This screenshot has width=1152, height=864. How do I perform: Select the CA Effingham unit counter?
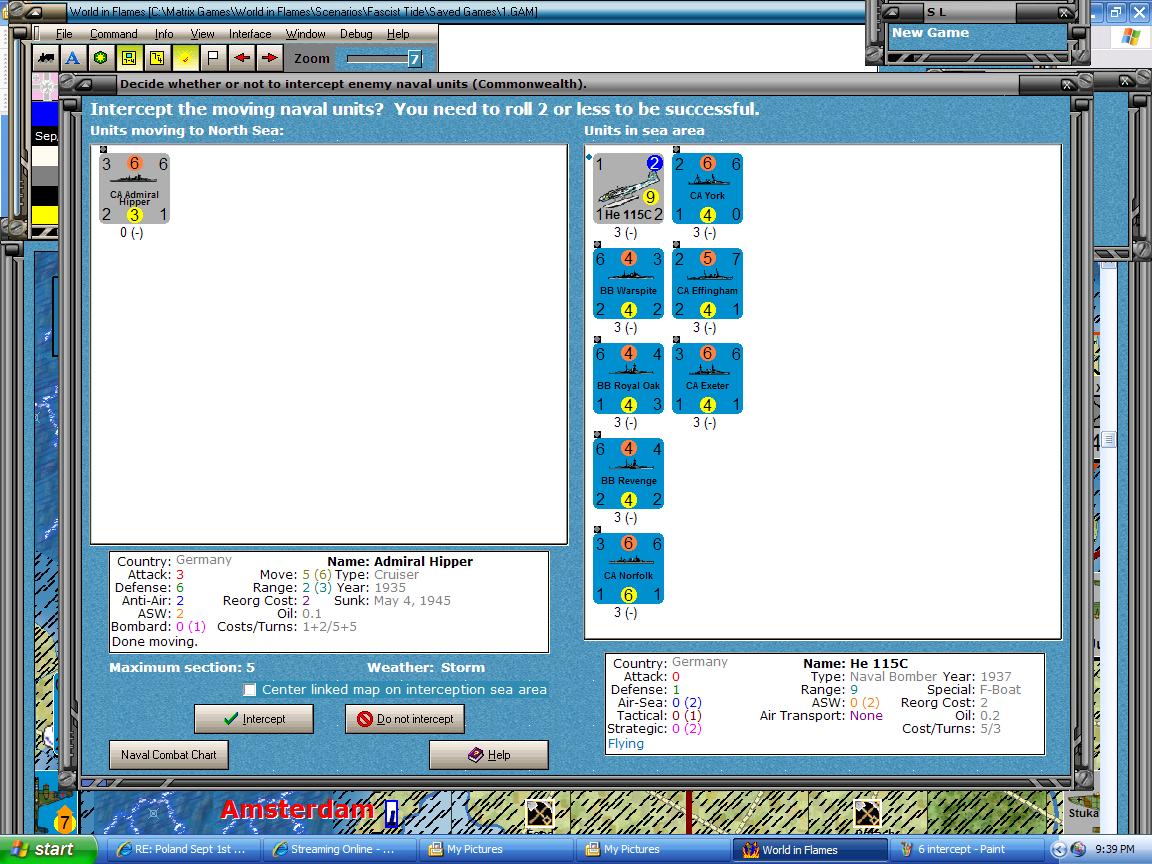click(x=708, y=284)
